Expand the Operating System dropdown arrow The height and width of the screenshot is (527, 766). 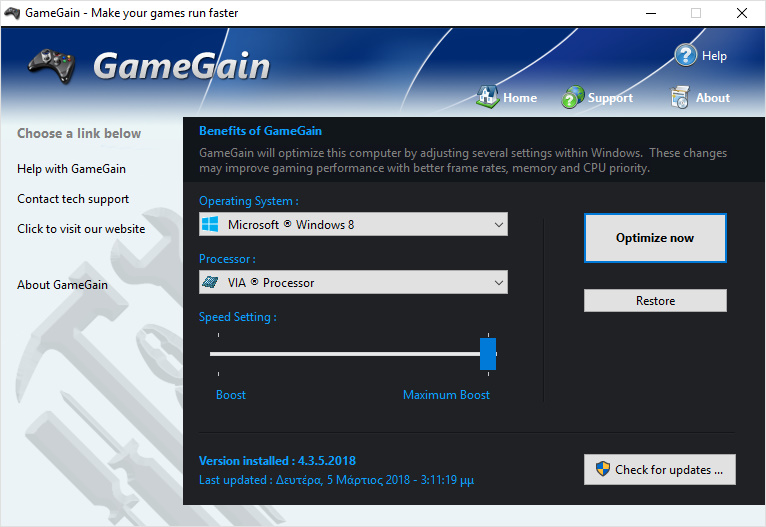pos(498,225)
